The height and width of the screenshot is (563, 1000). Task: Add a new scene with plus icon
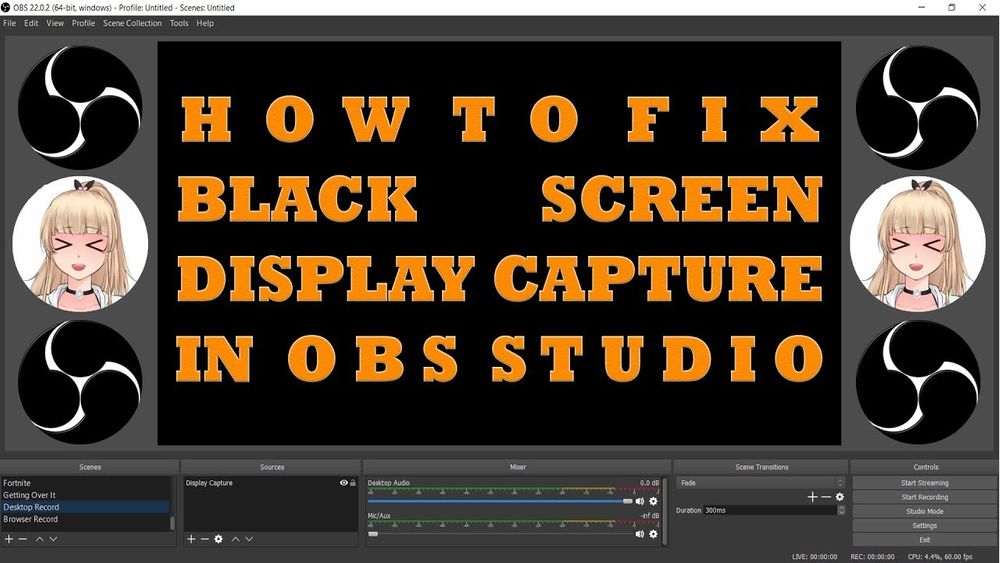9,539
